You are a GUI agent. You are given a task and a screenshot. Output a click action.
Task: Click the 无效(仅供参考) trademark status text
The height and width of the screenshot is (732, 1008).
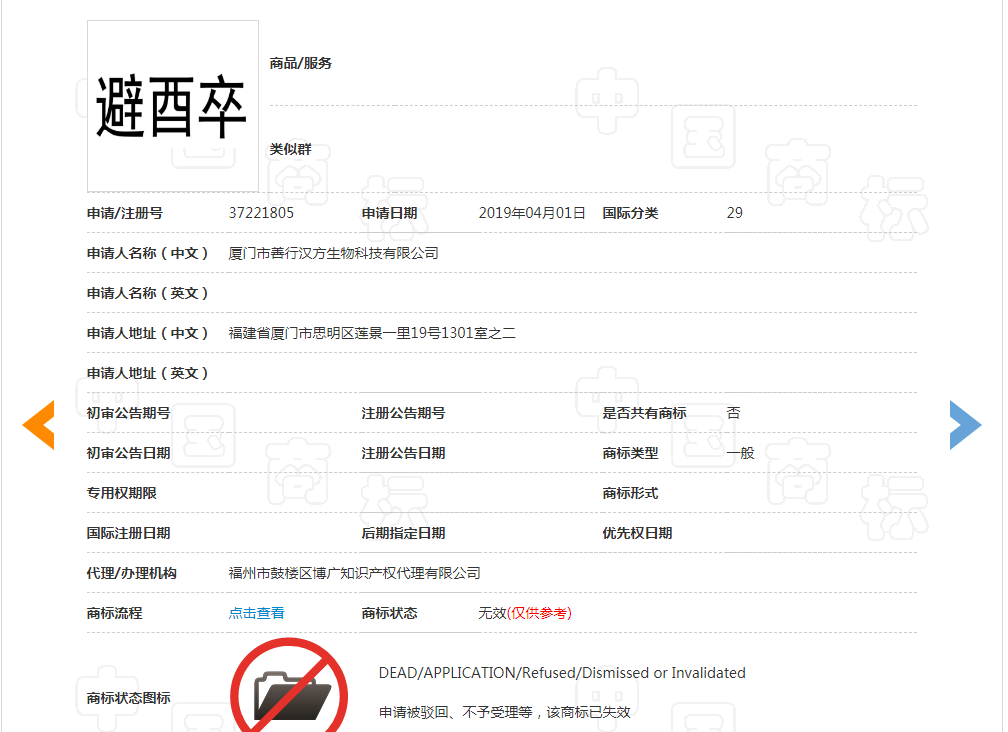click(x=524, y=613)
